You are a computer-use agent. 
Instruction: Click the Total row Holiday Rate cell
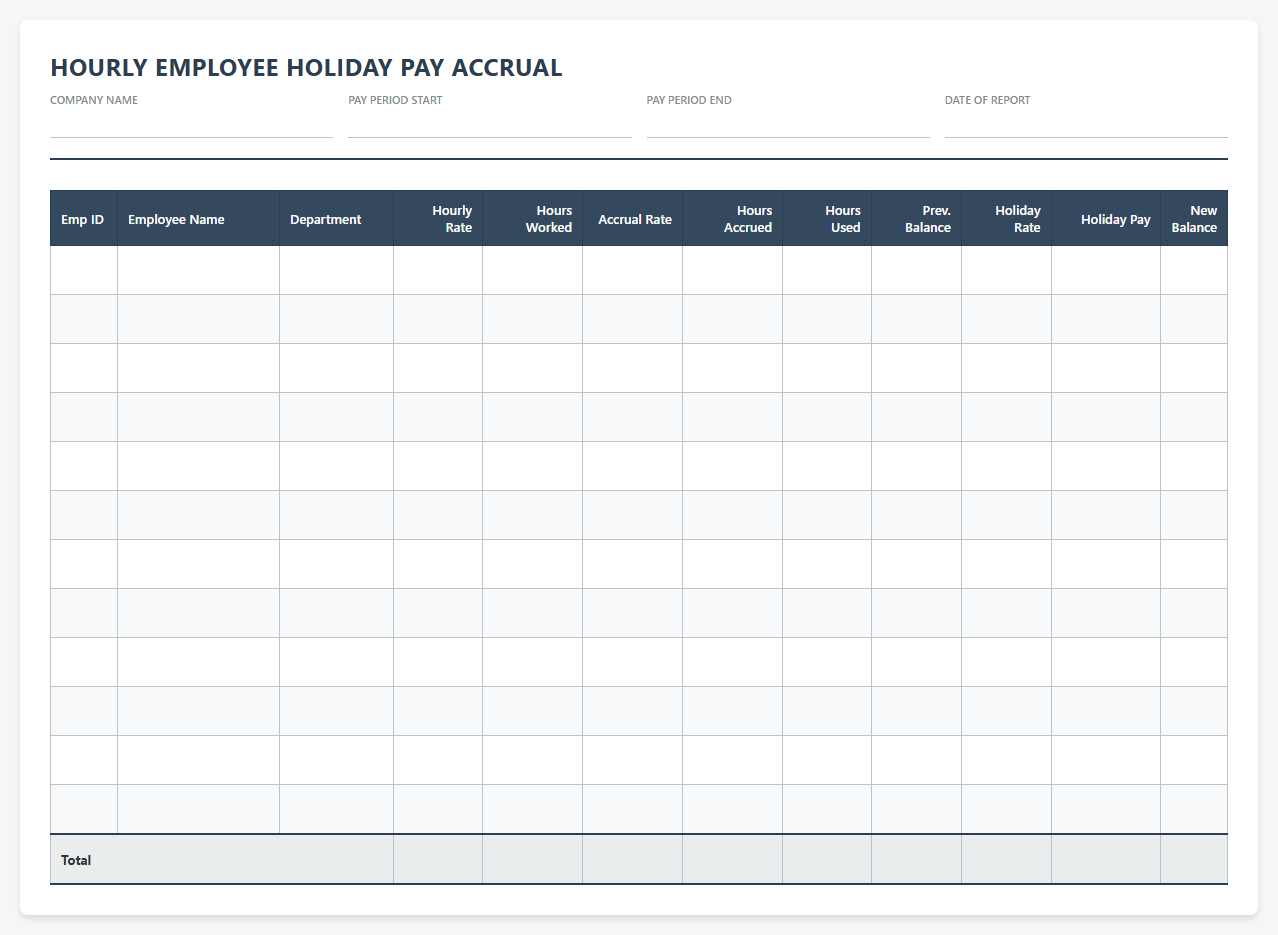[1007, 860]
